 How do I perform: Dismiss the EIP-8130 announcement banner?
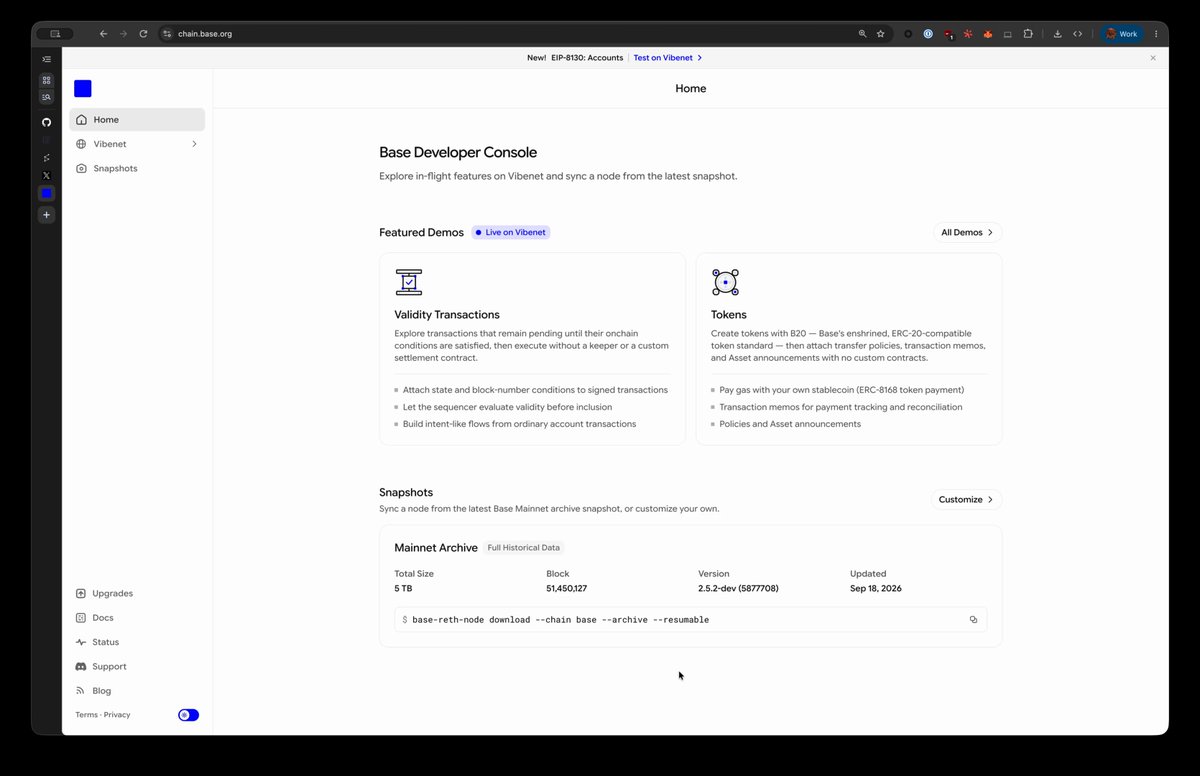(1153, 58)
